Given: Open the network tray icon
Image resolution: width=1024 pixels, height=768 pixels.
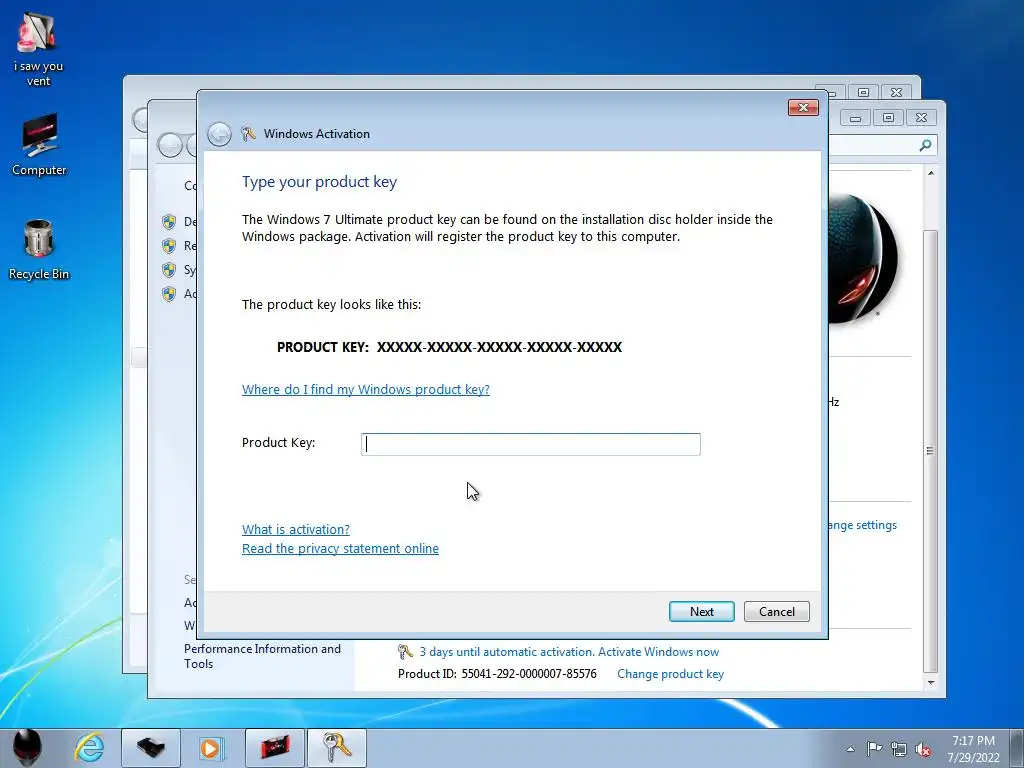Looking at the screenshot, I should tap(899, 749).
